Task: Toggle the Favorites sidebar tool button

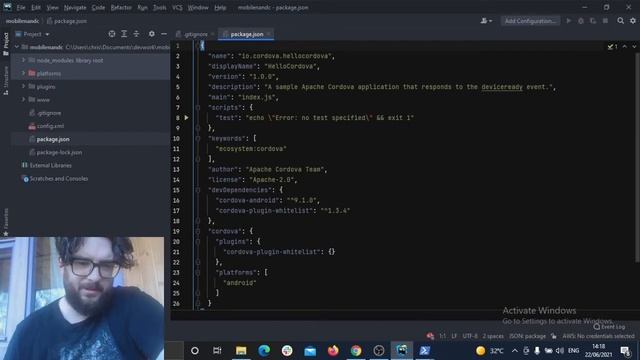Action: click(x=6, y=222)
